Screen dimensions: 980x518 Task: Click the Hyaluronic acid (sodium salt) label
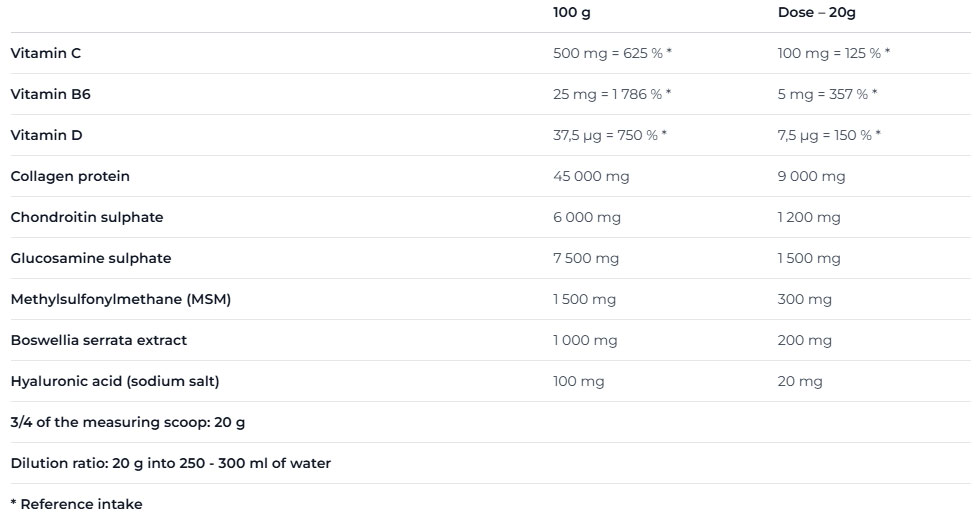[115, 381]
